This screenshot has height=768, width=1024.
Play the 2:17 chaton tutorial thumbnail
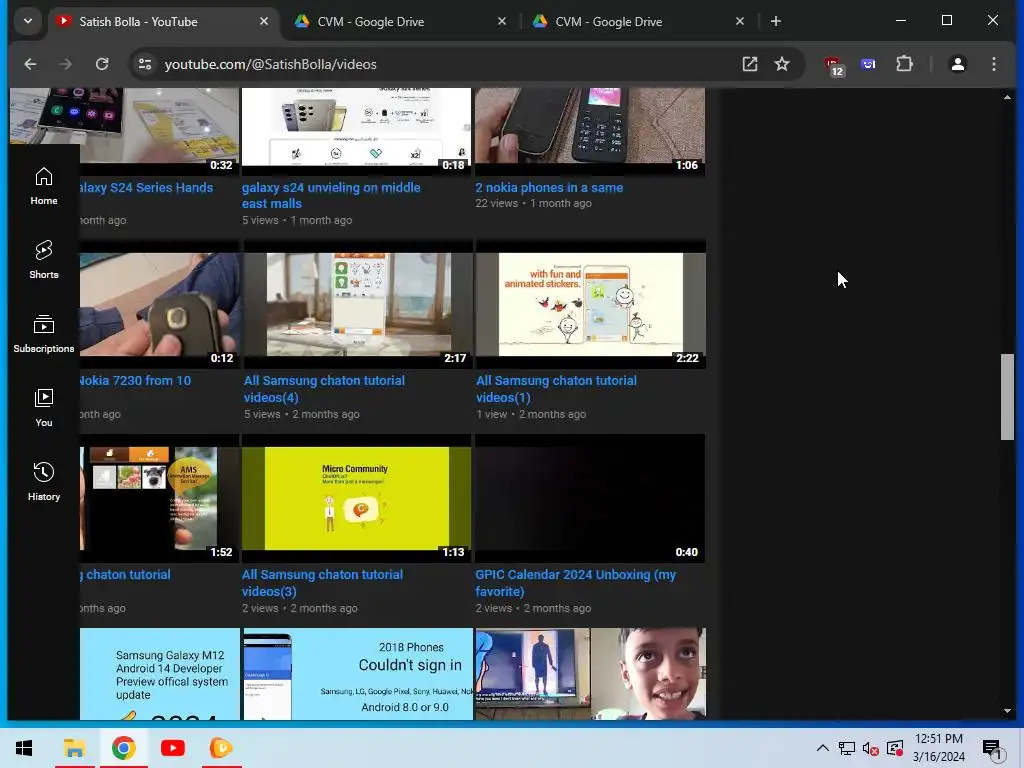pyautogui.click(x=358, y=304)
